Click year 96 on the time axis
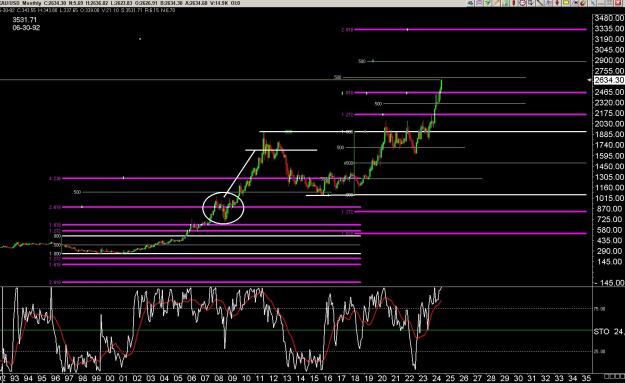This screenshot has height=383, width=625. tap(55, 379)
